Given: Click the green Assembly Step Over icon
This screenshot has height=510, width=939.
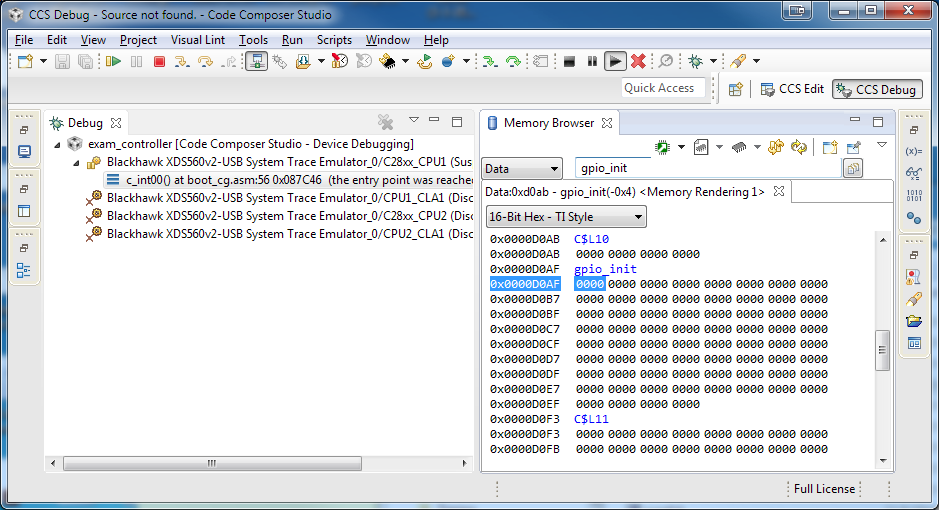Looking at the screenshot, I should pyautogui.click(x=513, y=61).
